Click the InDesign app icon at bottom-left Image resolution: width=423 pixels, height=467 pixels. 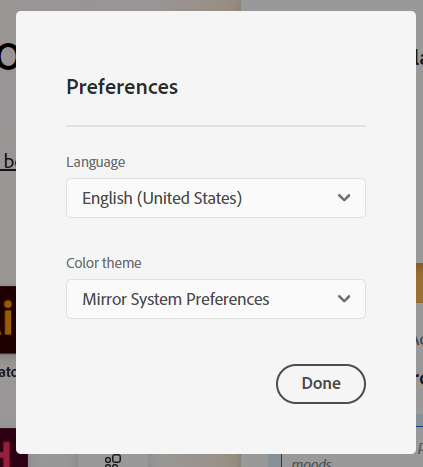[13, 448]
